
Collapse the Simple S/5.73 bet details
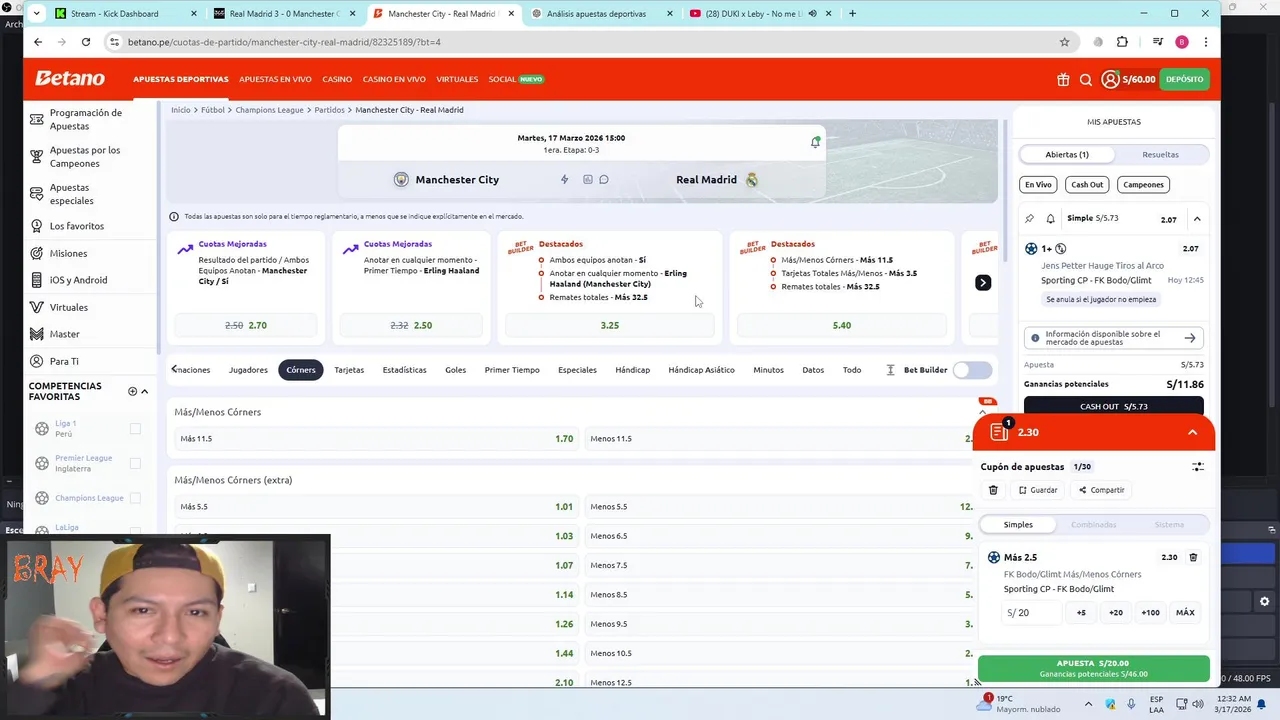pyautogui.click(x=1197, y=219)
